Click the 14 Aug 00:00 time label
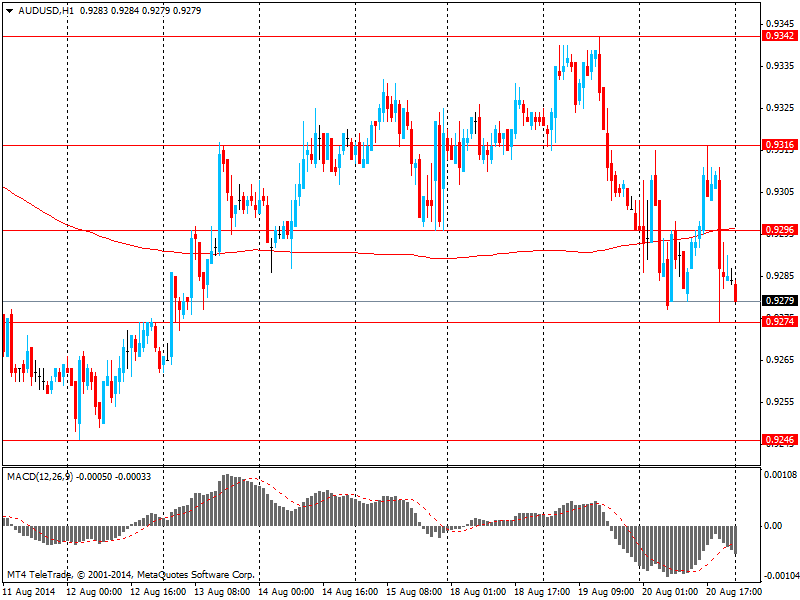The height and width of the screenshot is (600, 800). 286,592
